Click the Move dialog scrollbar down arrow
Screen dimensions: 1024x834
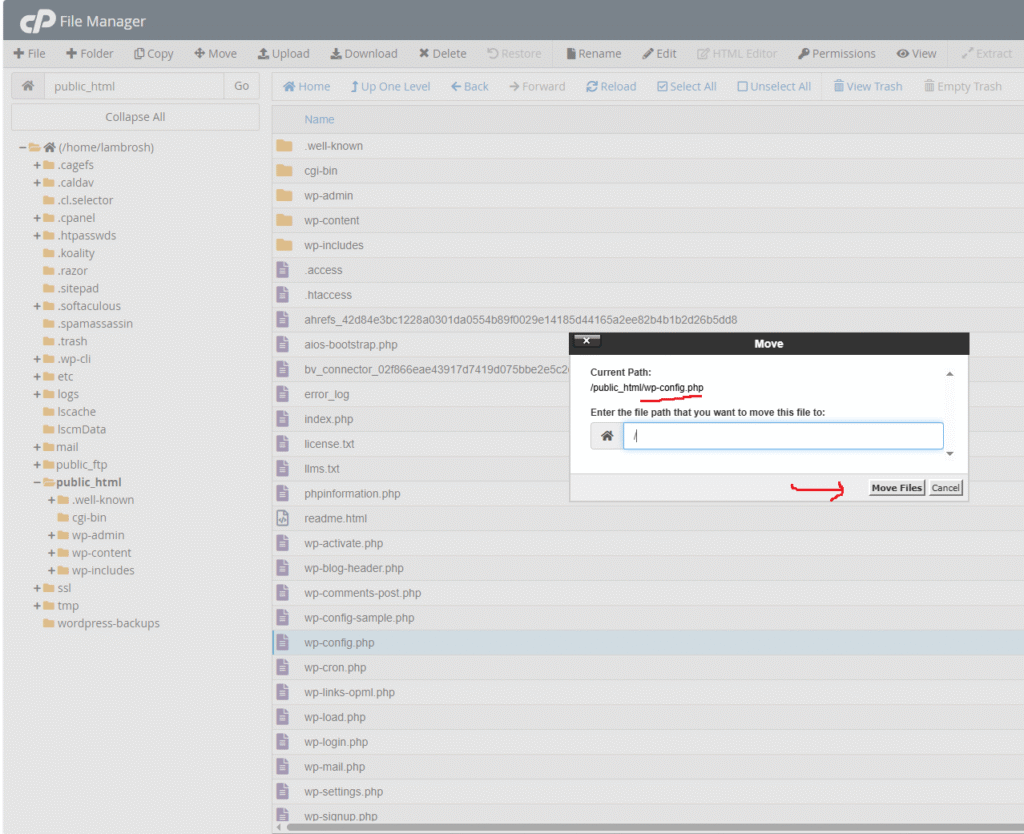point(949,454)
